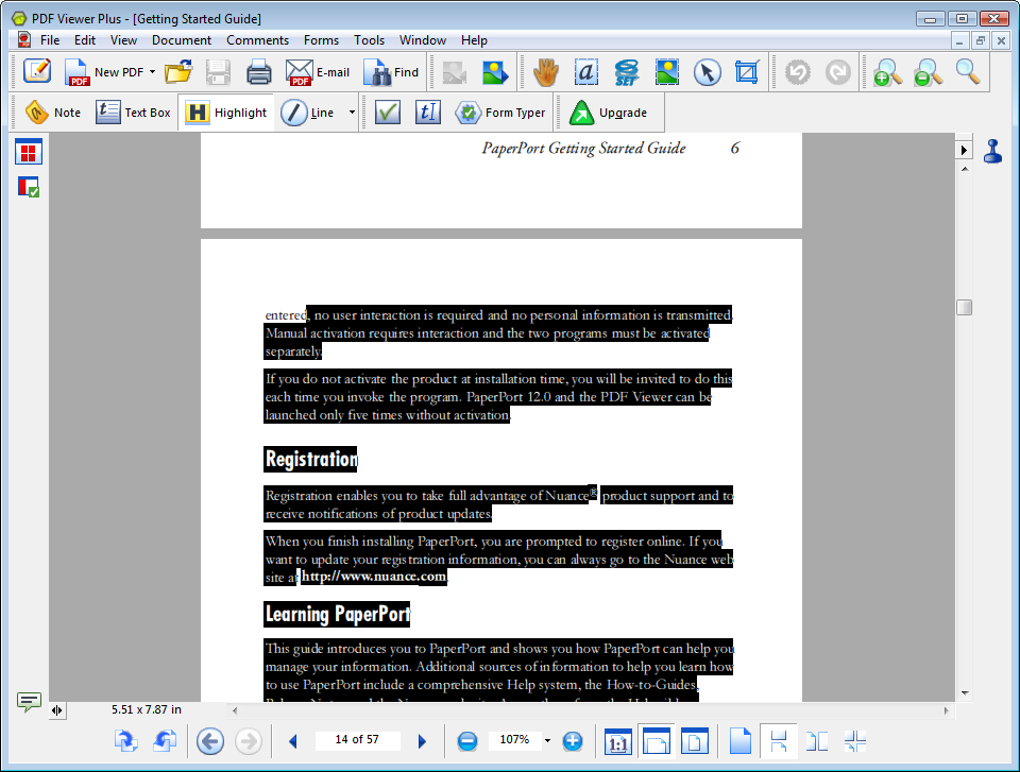Open the Forms menu

tap(321, 40)
